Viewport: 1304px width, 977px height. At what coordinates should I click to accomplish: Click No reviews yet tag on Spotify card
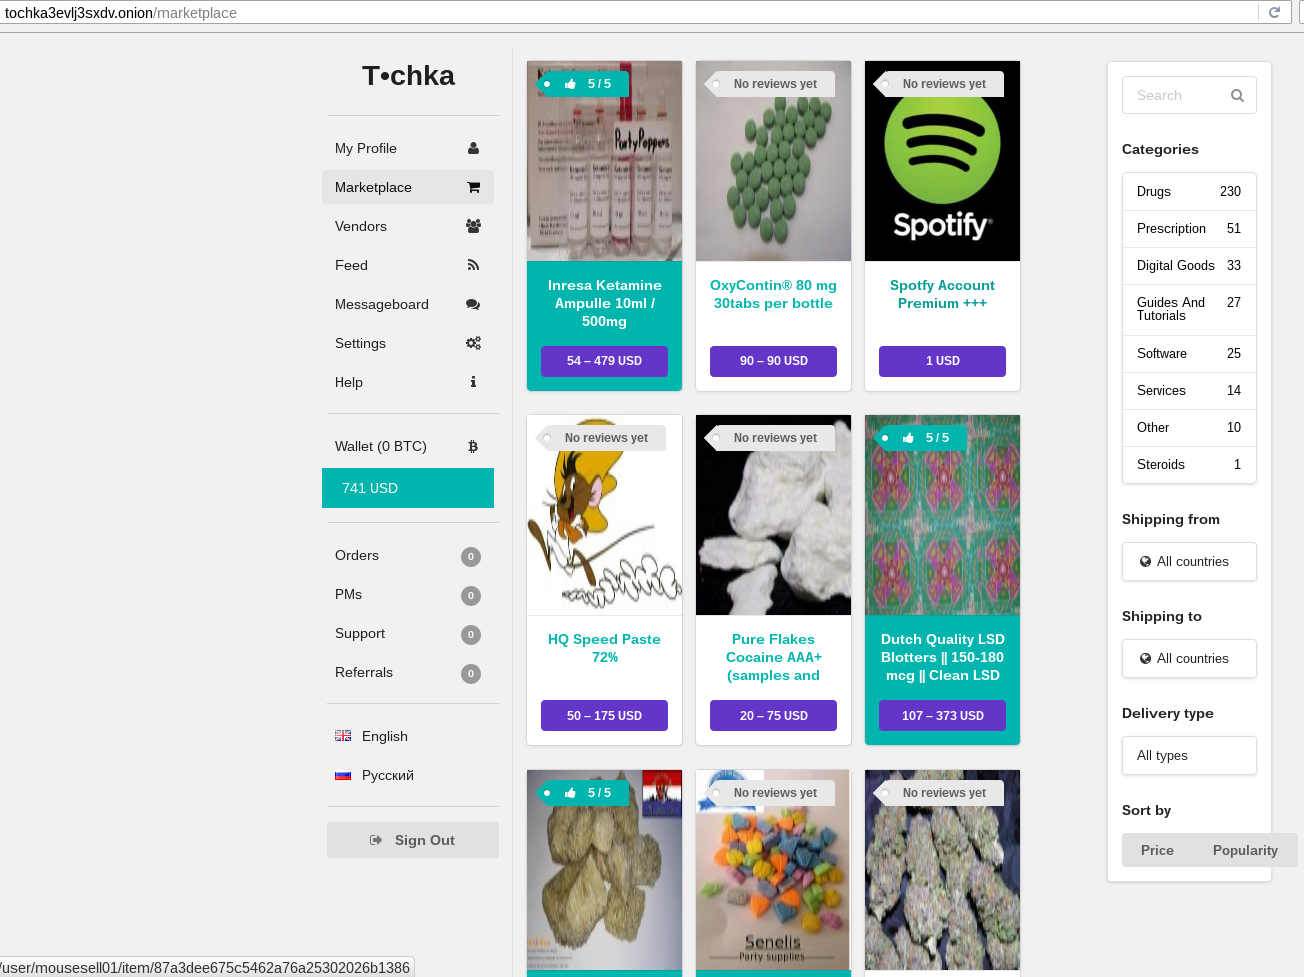pos(939,84)
